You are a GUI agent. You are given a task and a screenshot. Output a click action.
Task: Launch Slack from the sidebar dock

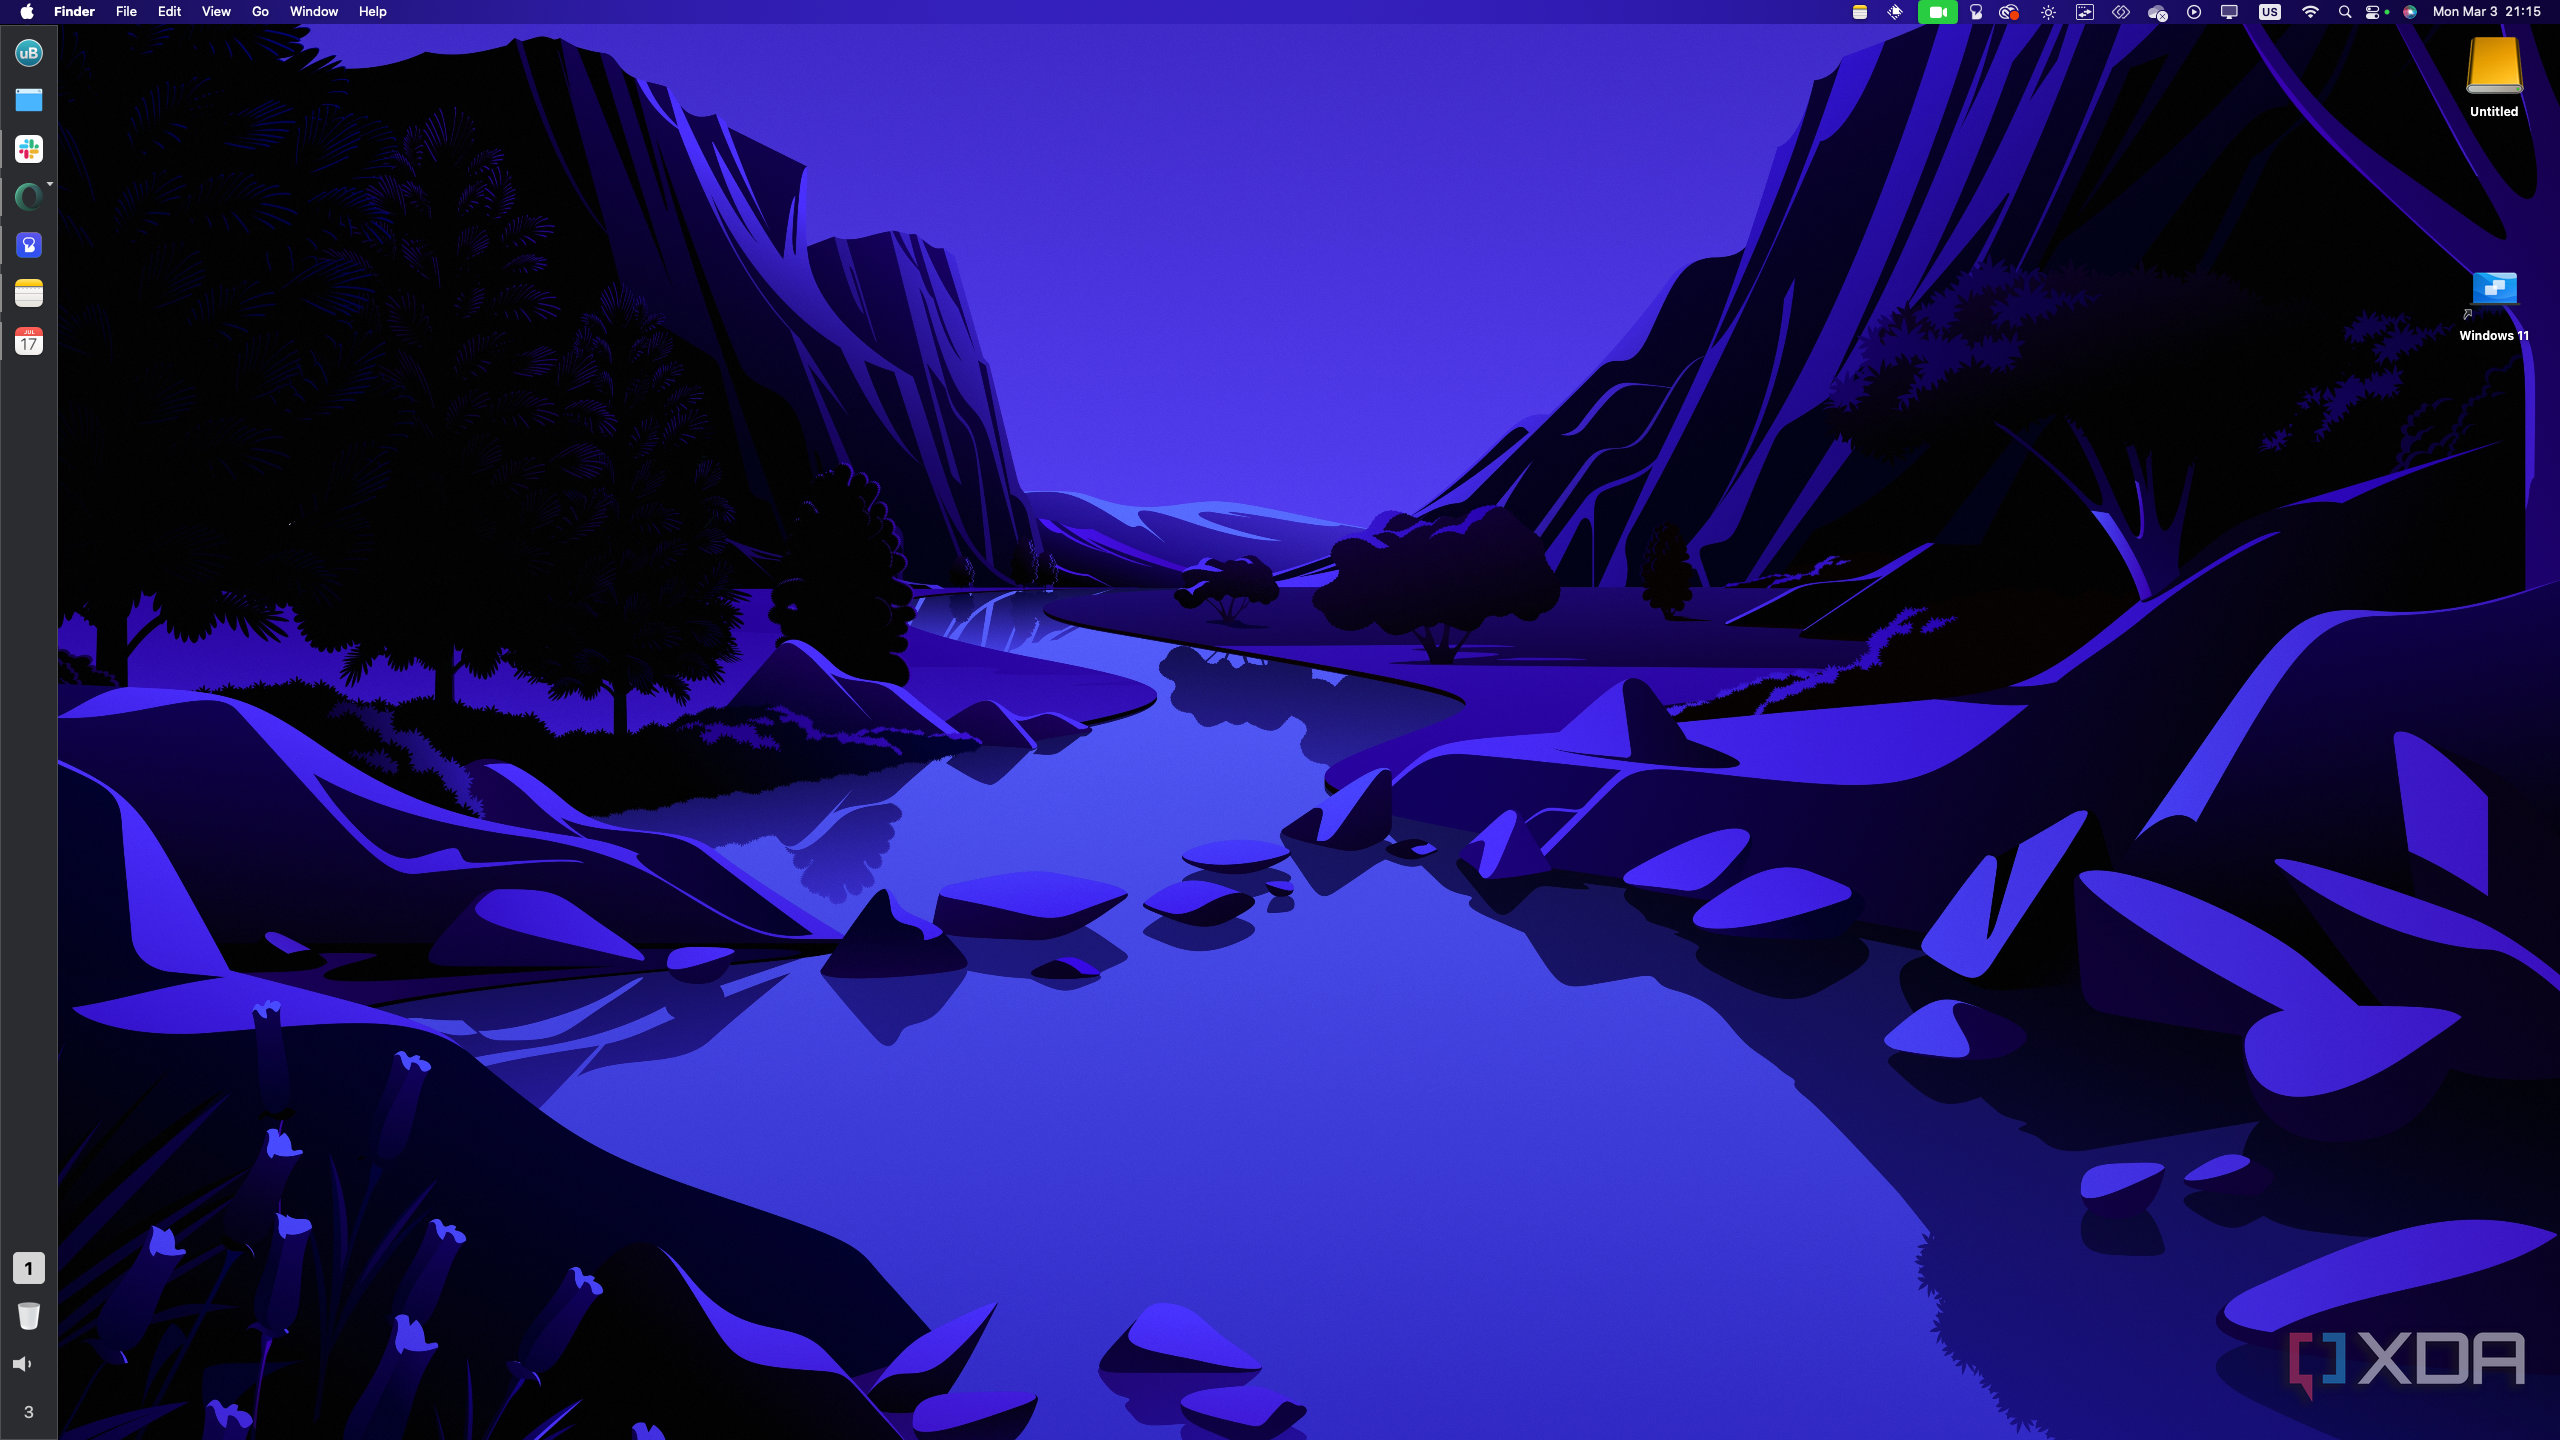click(28, 149)
